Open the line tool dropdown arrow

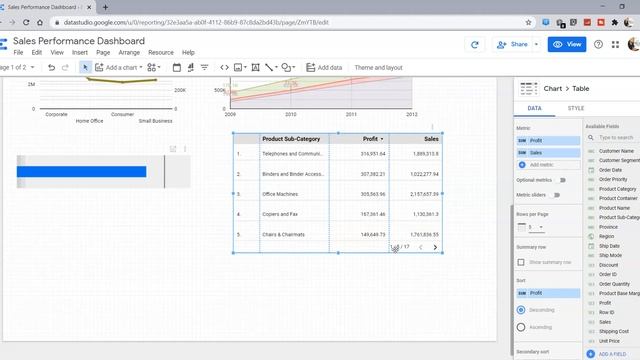point(276,67)
